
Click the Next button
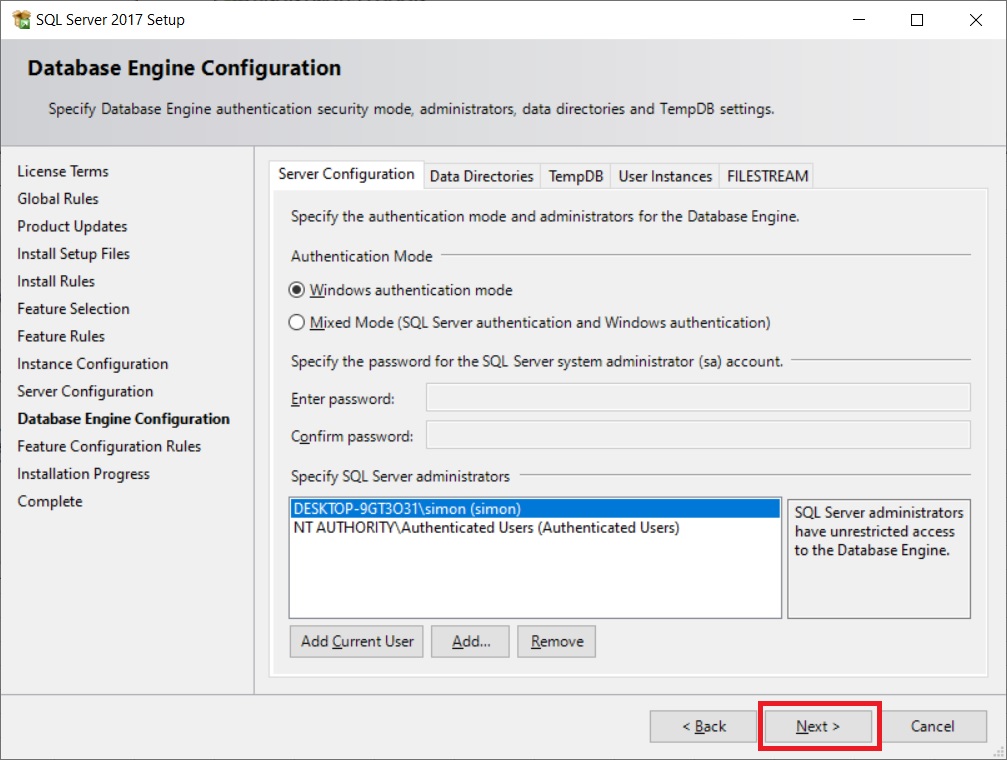pos(818,727)
